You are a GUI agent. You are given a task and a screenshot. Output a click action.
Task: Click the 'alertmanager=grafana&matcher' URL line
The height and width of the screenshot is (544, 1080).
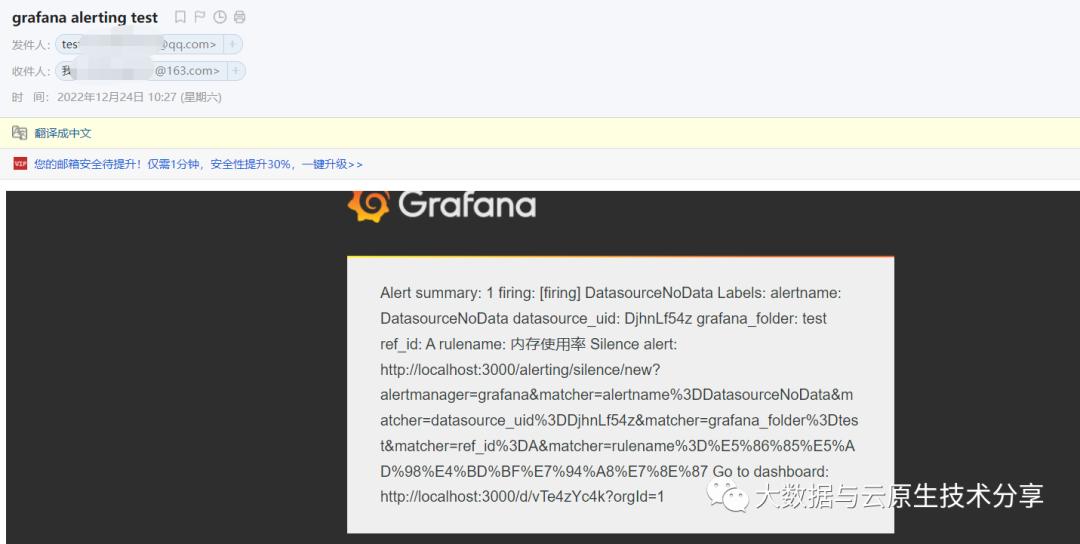click(616, 395)
